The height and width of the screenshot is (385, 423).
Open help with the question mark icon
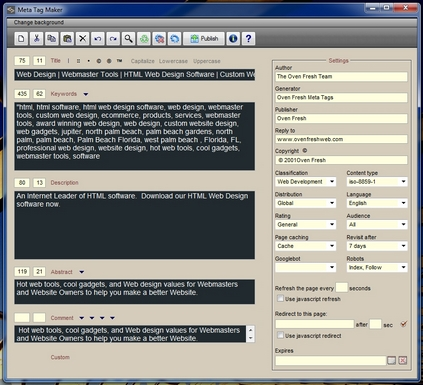click(x=248, y=39)
